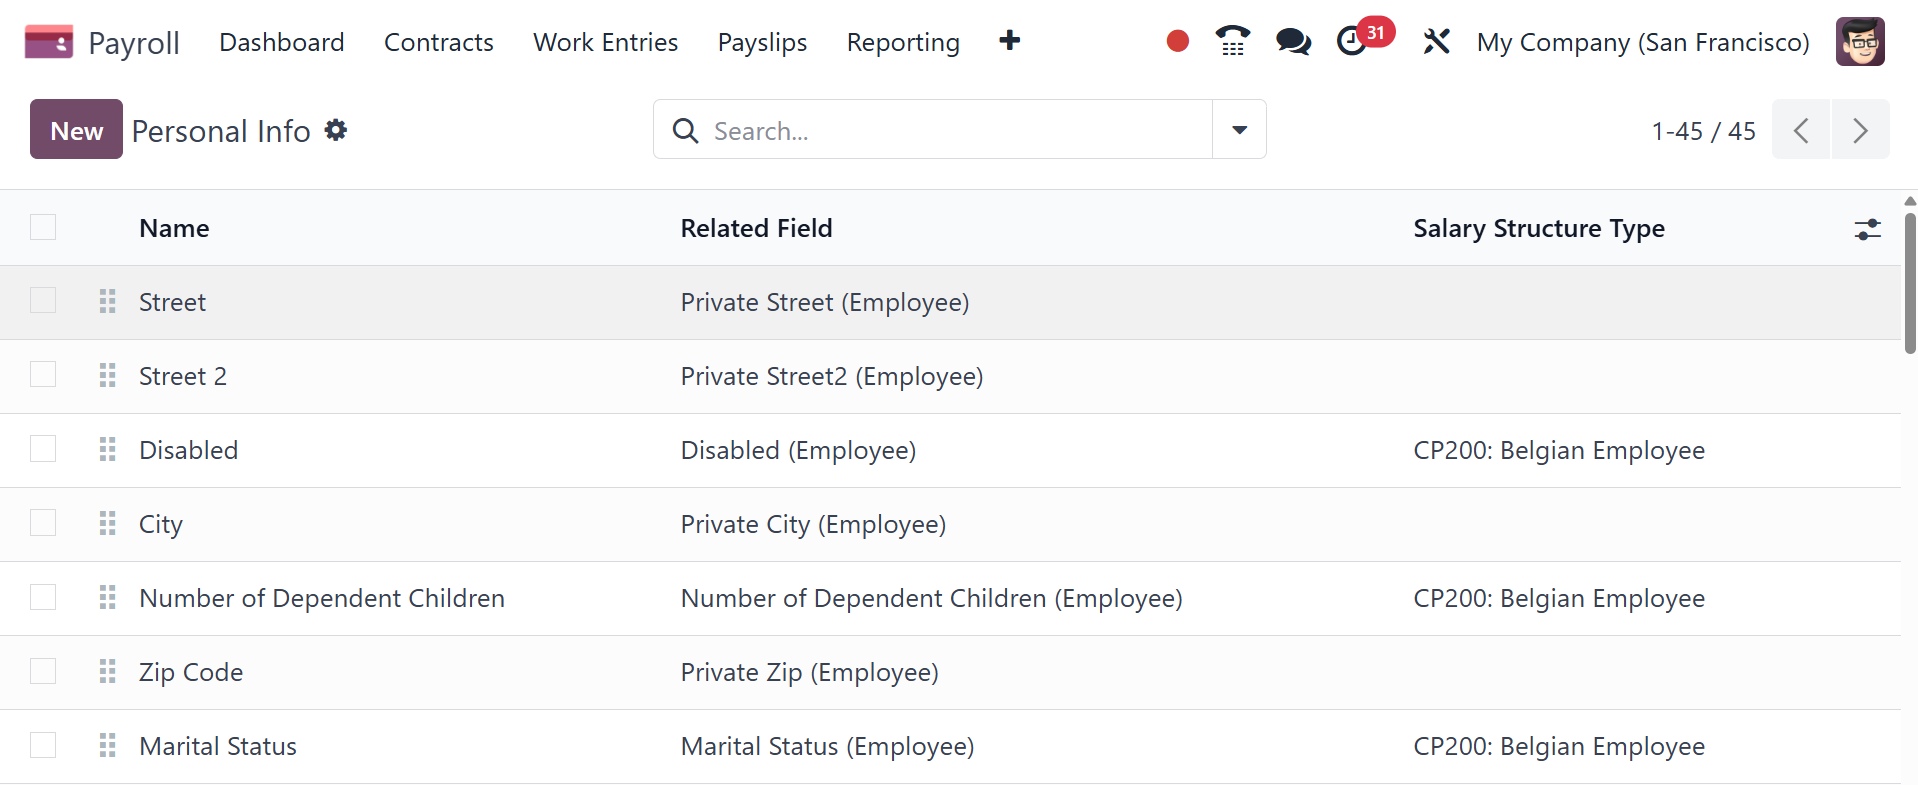Click the New button

76,130
